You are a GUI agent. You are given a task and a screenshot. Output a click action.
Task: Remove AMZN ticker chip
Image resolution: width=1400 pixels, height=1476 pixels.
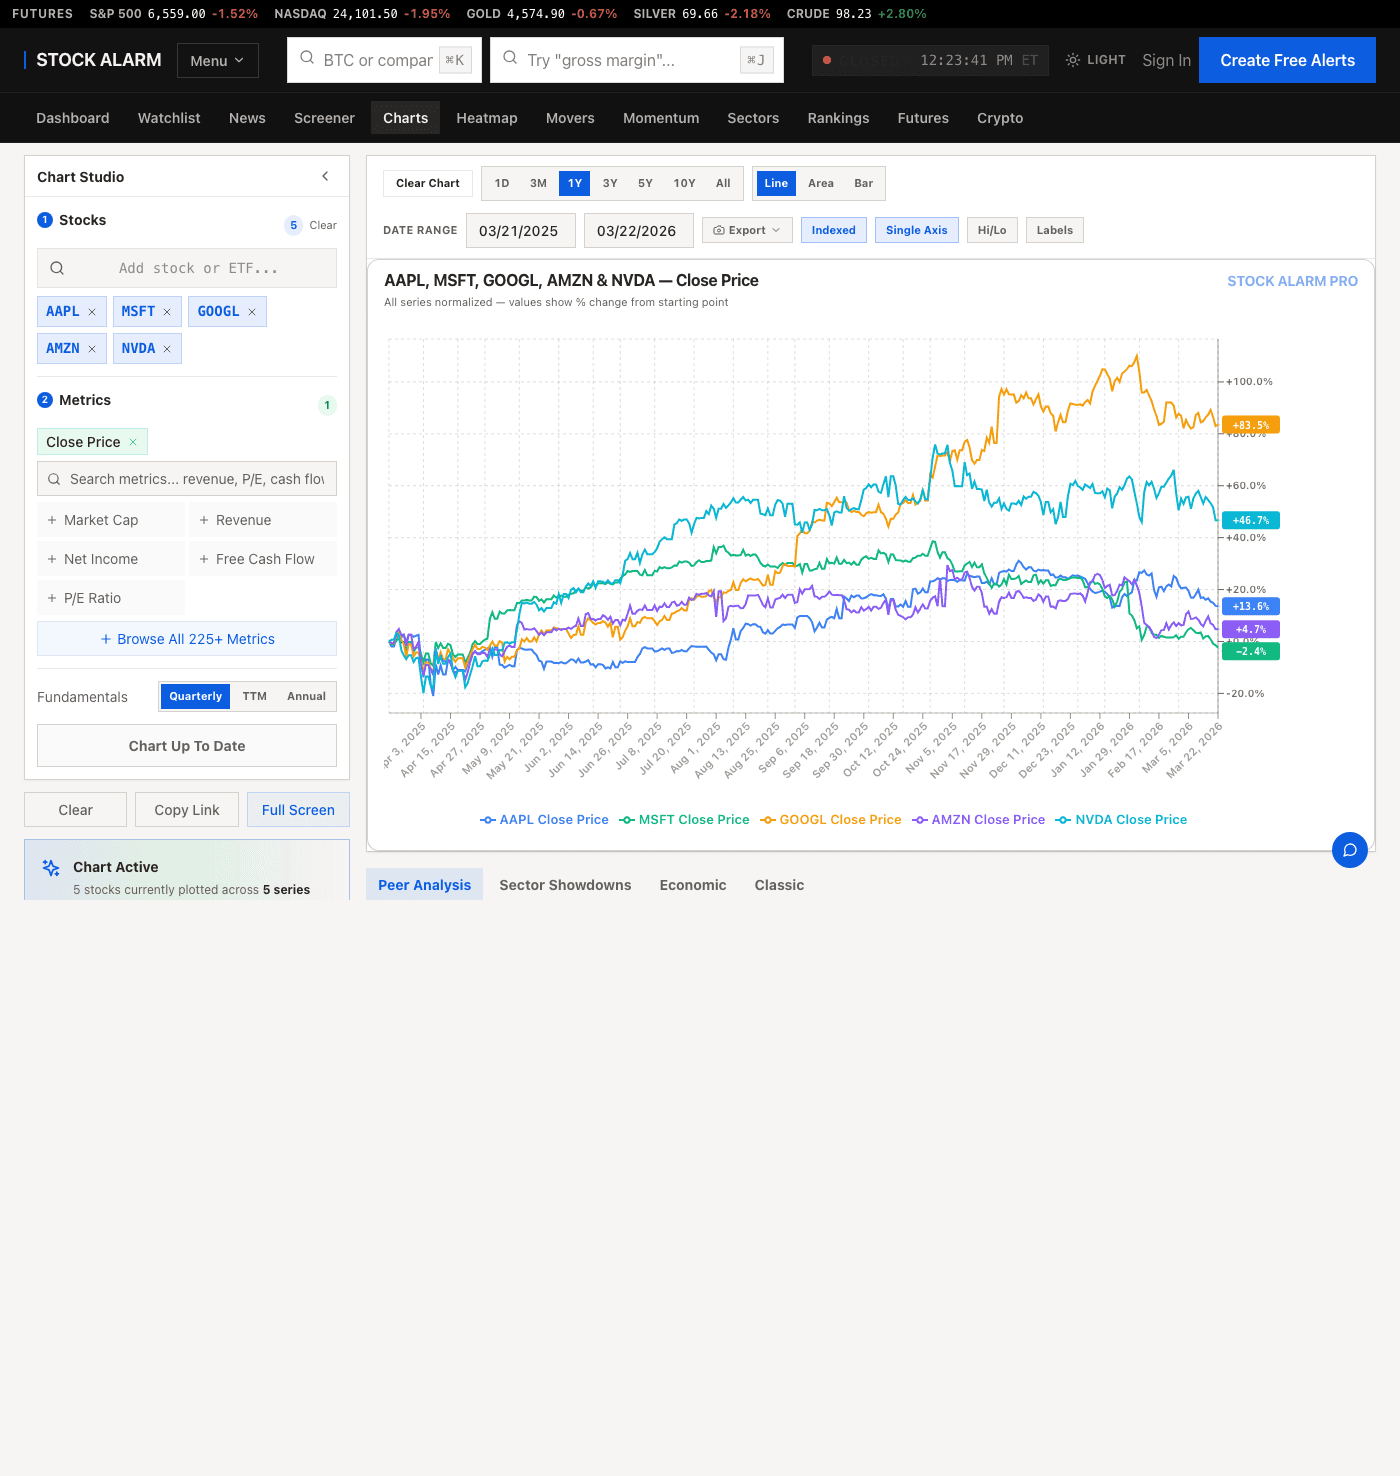(x=92, y=349)
